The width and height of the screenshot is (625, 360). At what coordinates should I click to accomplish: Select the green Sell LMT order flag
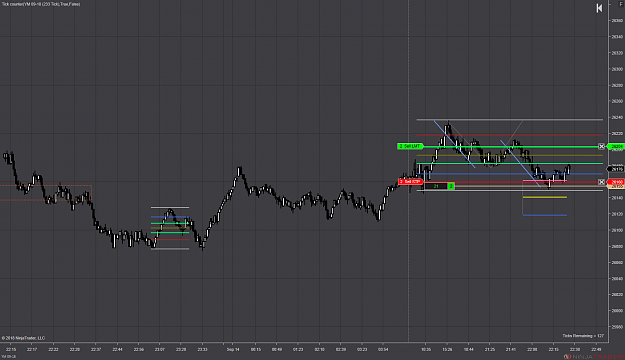pyautogui.click(x=410, y=146)
